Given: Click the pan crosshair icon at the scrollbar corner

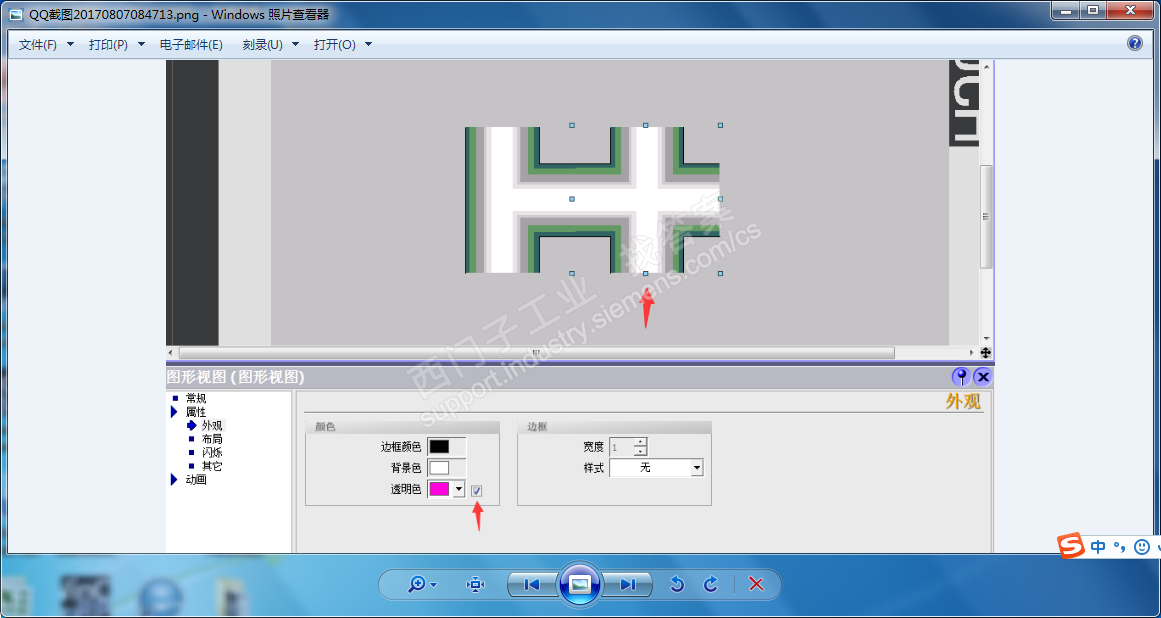Looking at the screenshot, I should (x=986, y=353).
